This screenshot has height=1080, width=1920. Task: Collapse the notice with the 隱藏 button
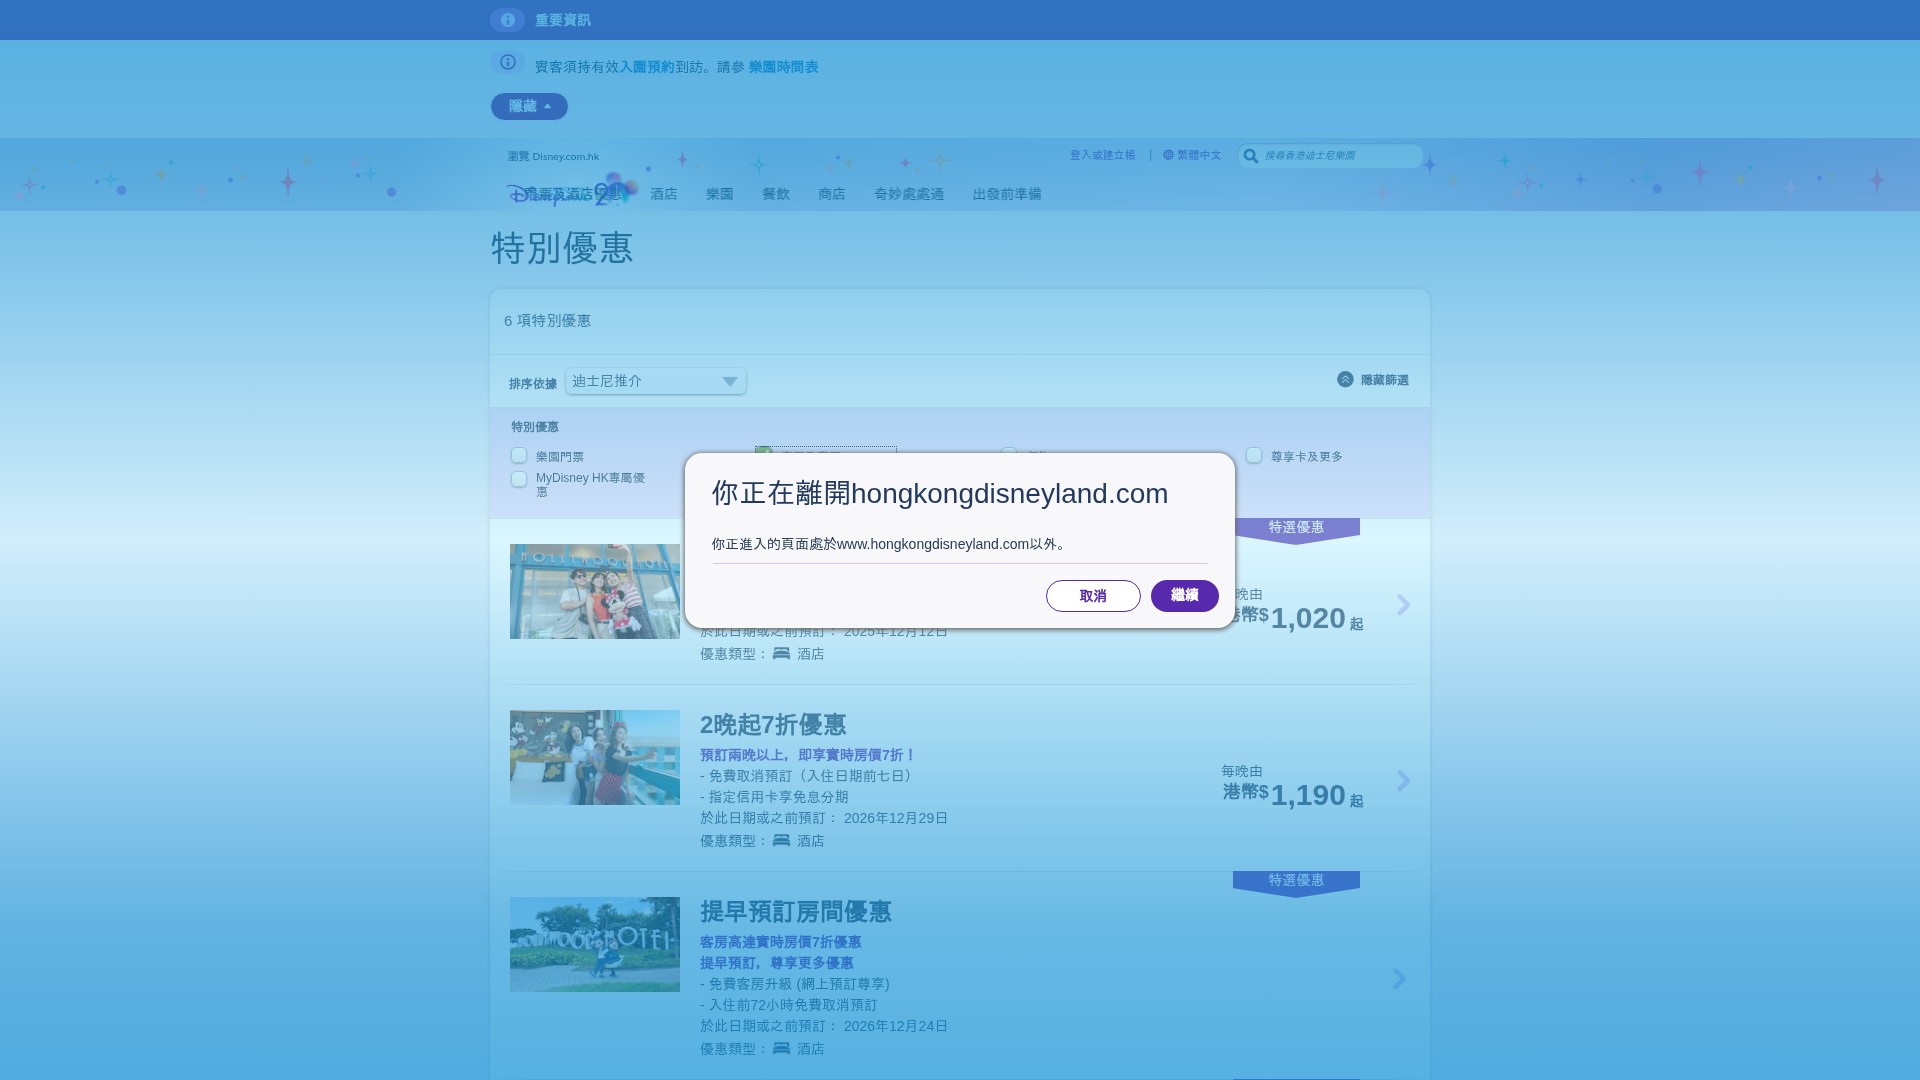pyautogui.click(x=529, y=106)
